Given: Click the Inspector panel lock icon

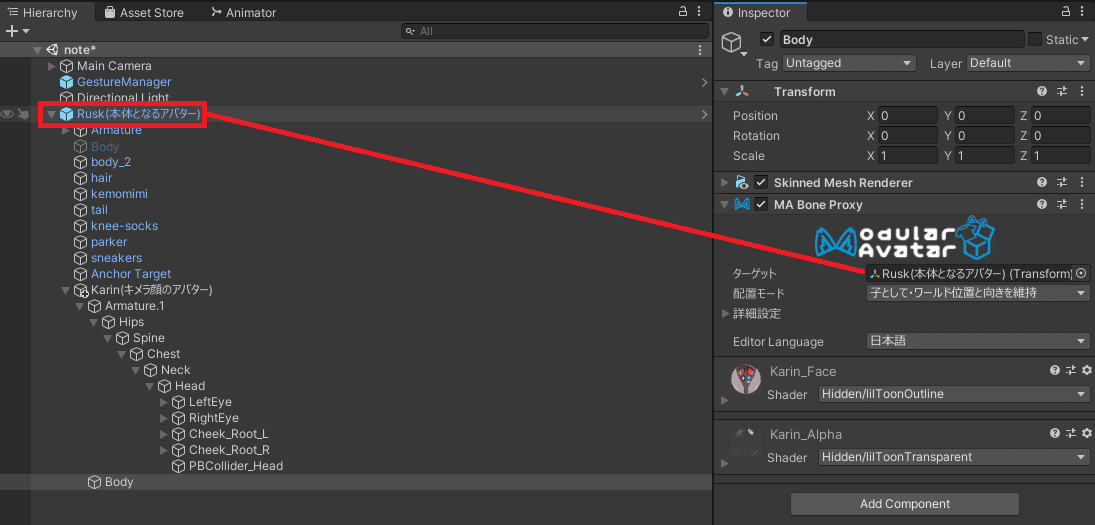Looking at the screenshot, I should 1066,12.
